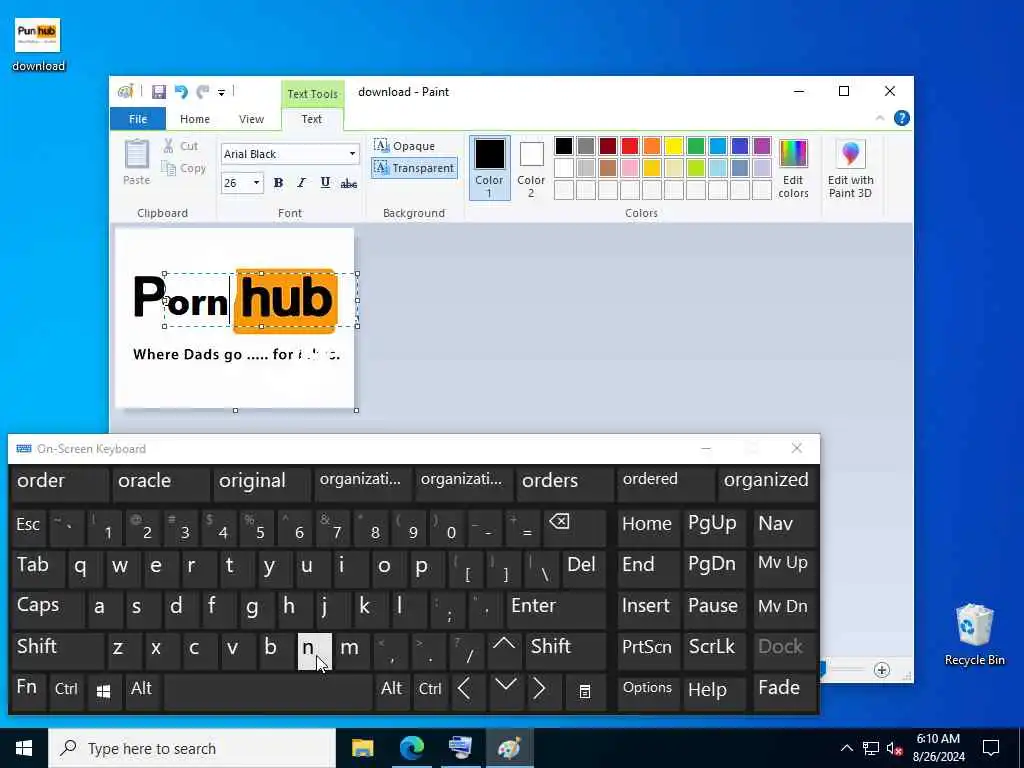
Task: Open the notification center icon
Action: [x=991, y=748]
